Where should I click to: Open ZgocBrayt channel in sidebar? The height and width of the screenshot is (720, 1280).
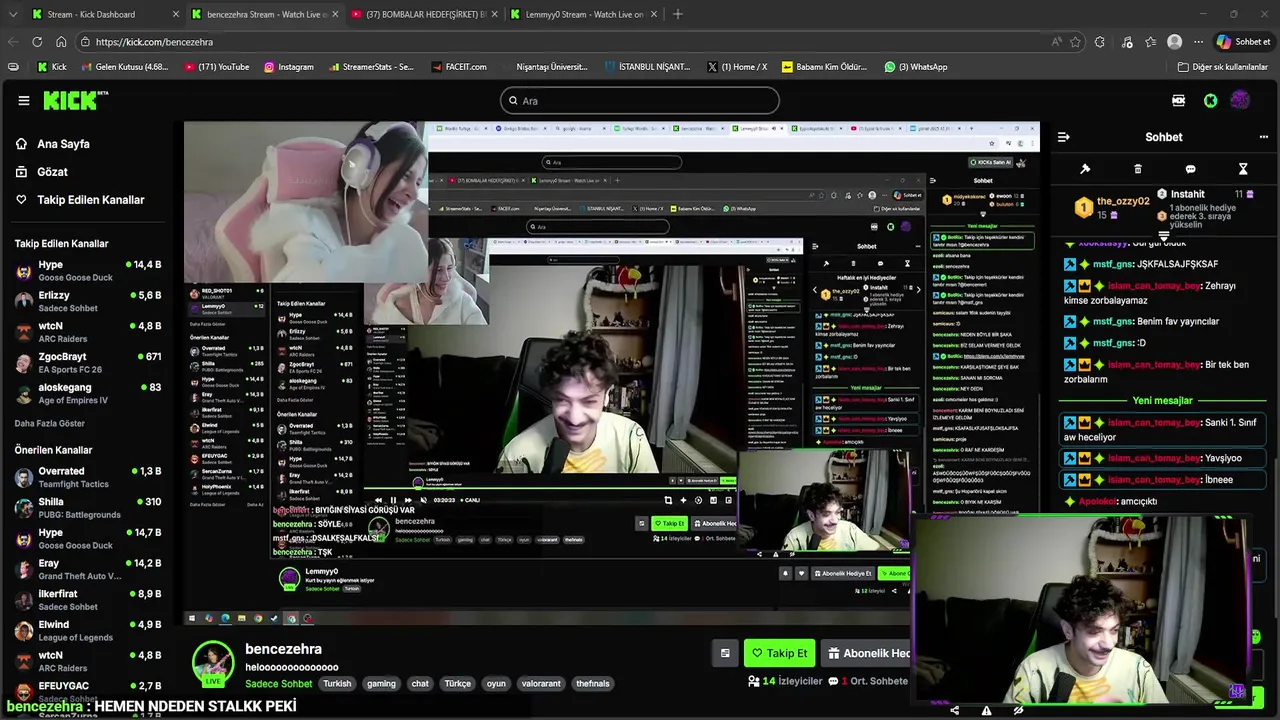pos(88,363)
